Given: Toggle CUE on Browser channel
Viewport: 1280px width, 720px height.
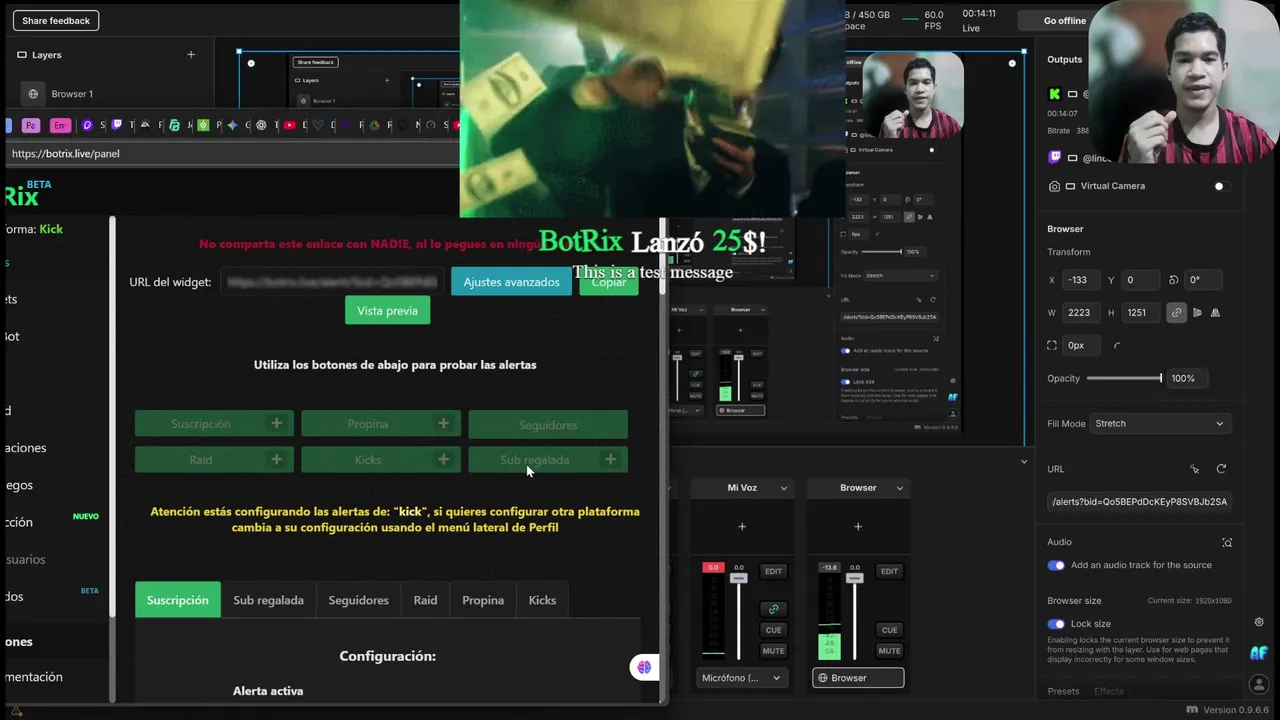Looking at the screenshot, I should 889,630.
